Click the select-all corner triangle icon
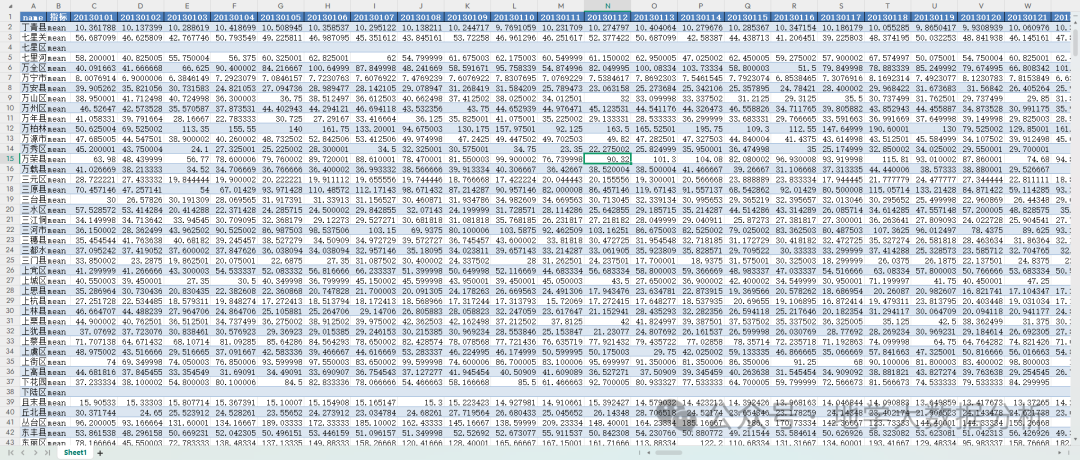This screenshot has height=460, width=1080. point(10,6)
